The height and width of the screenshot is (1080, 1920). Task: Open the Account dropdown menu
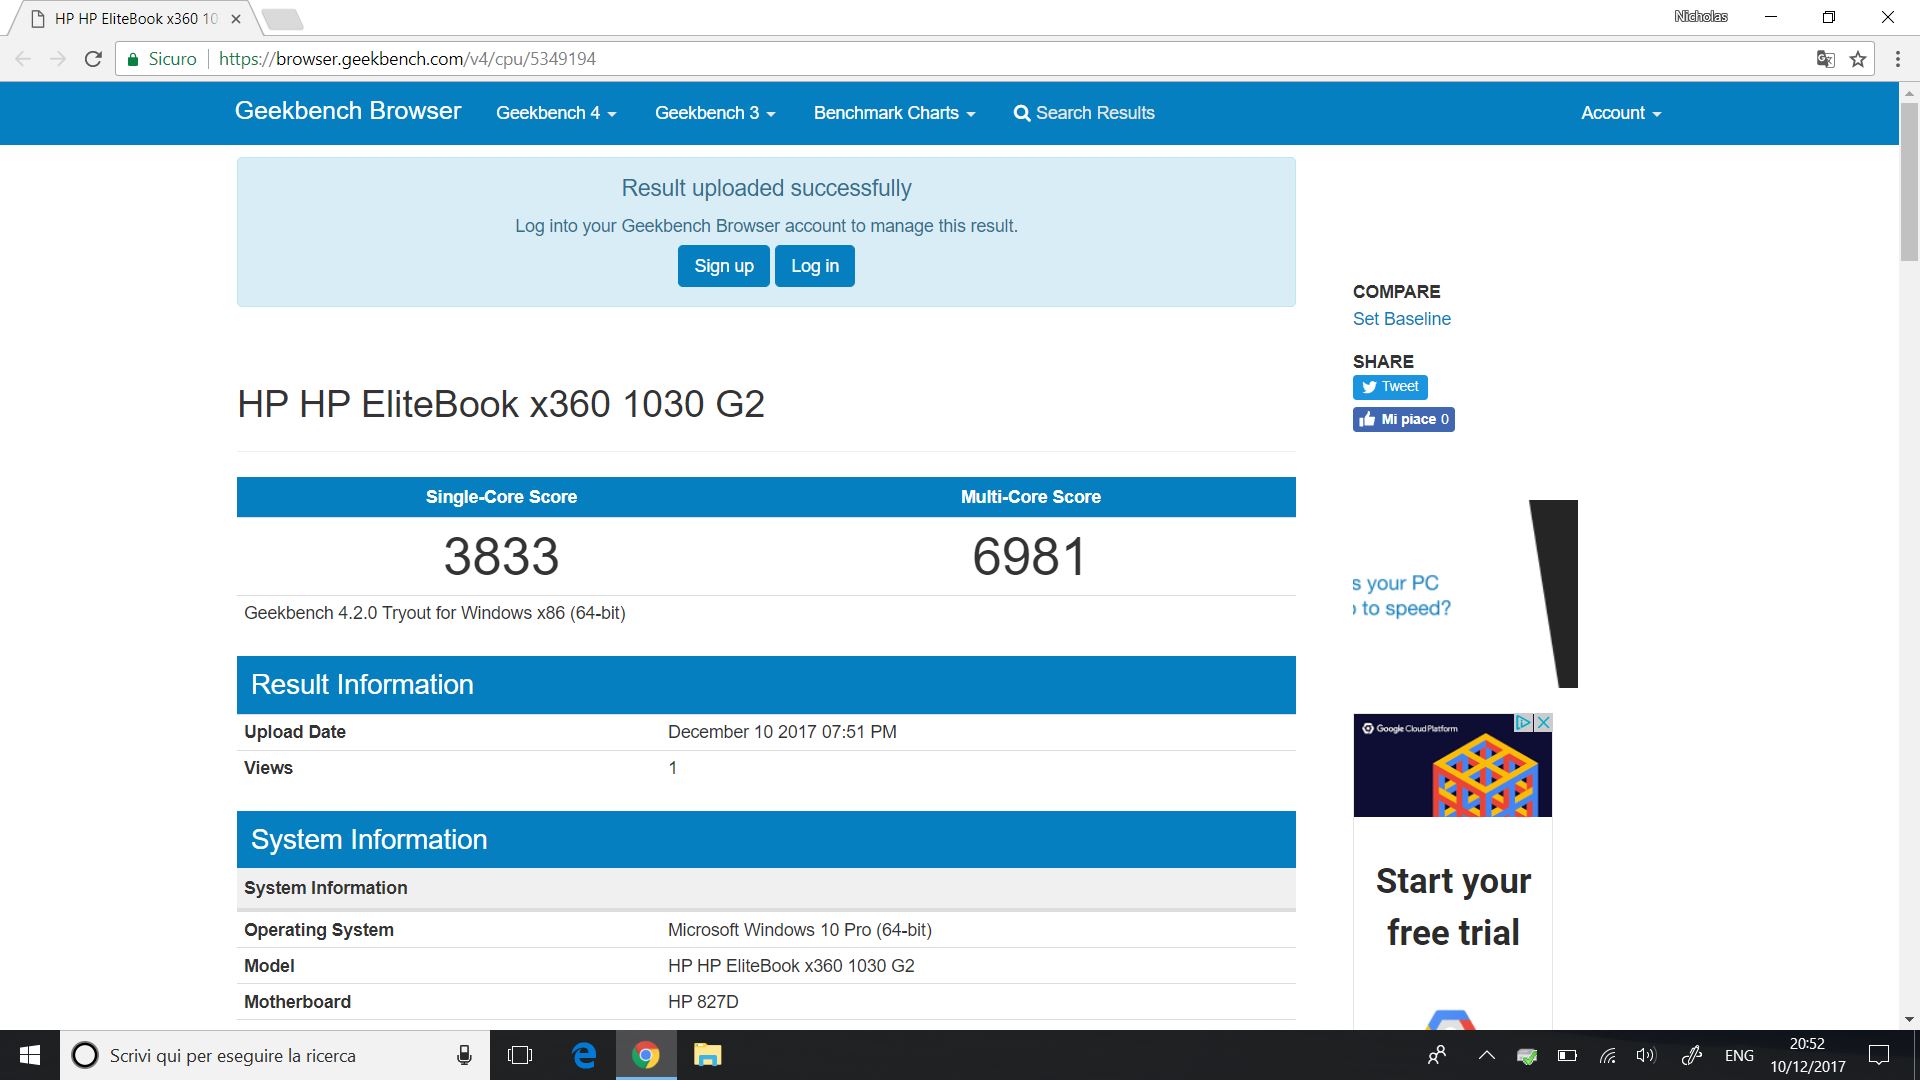(x=1621, y=113)
